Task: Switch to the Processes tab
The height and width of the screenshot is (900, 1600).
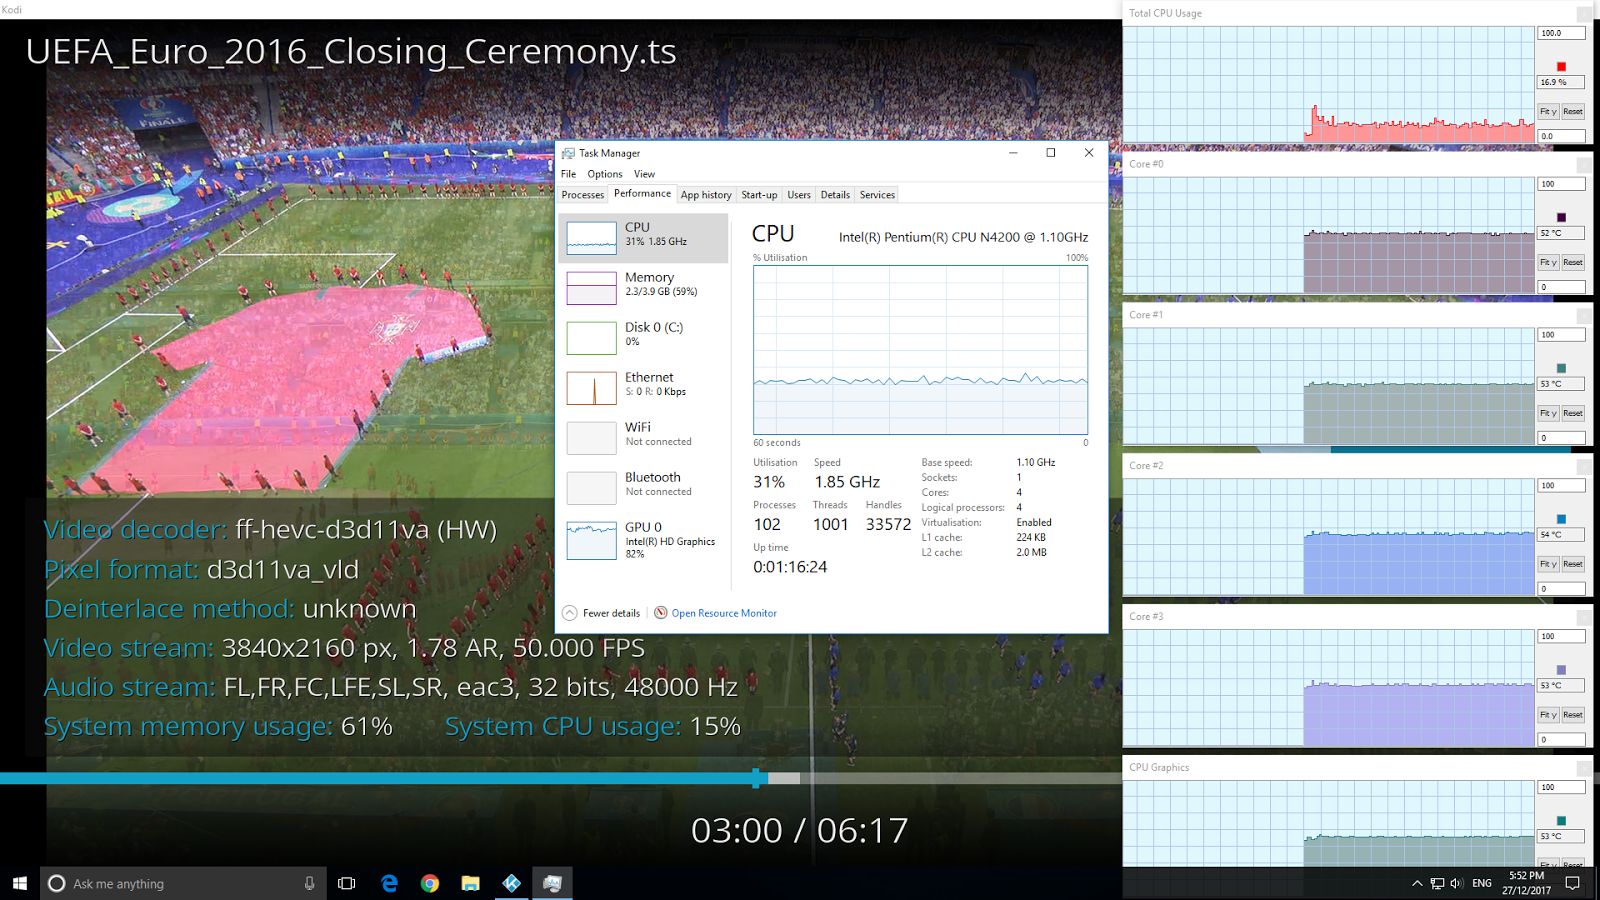Action: (x=583, y=195)
